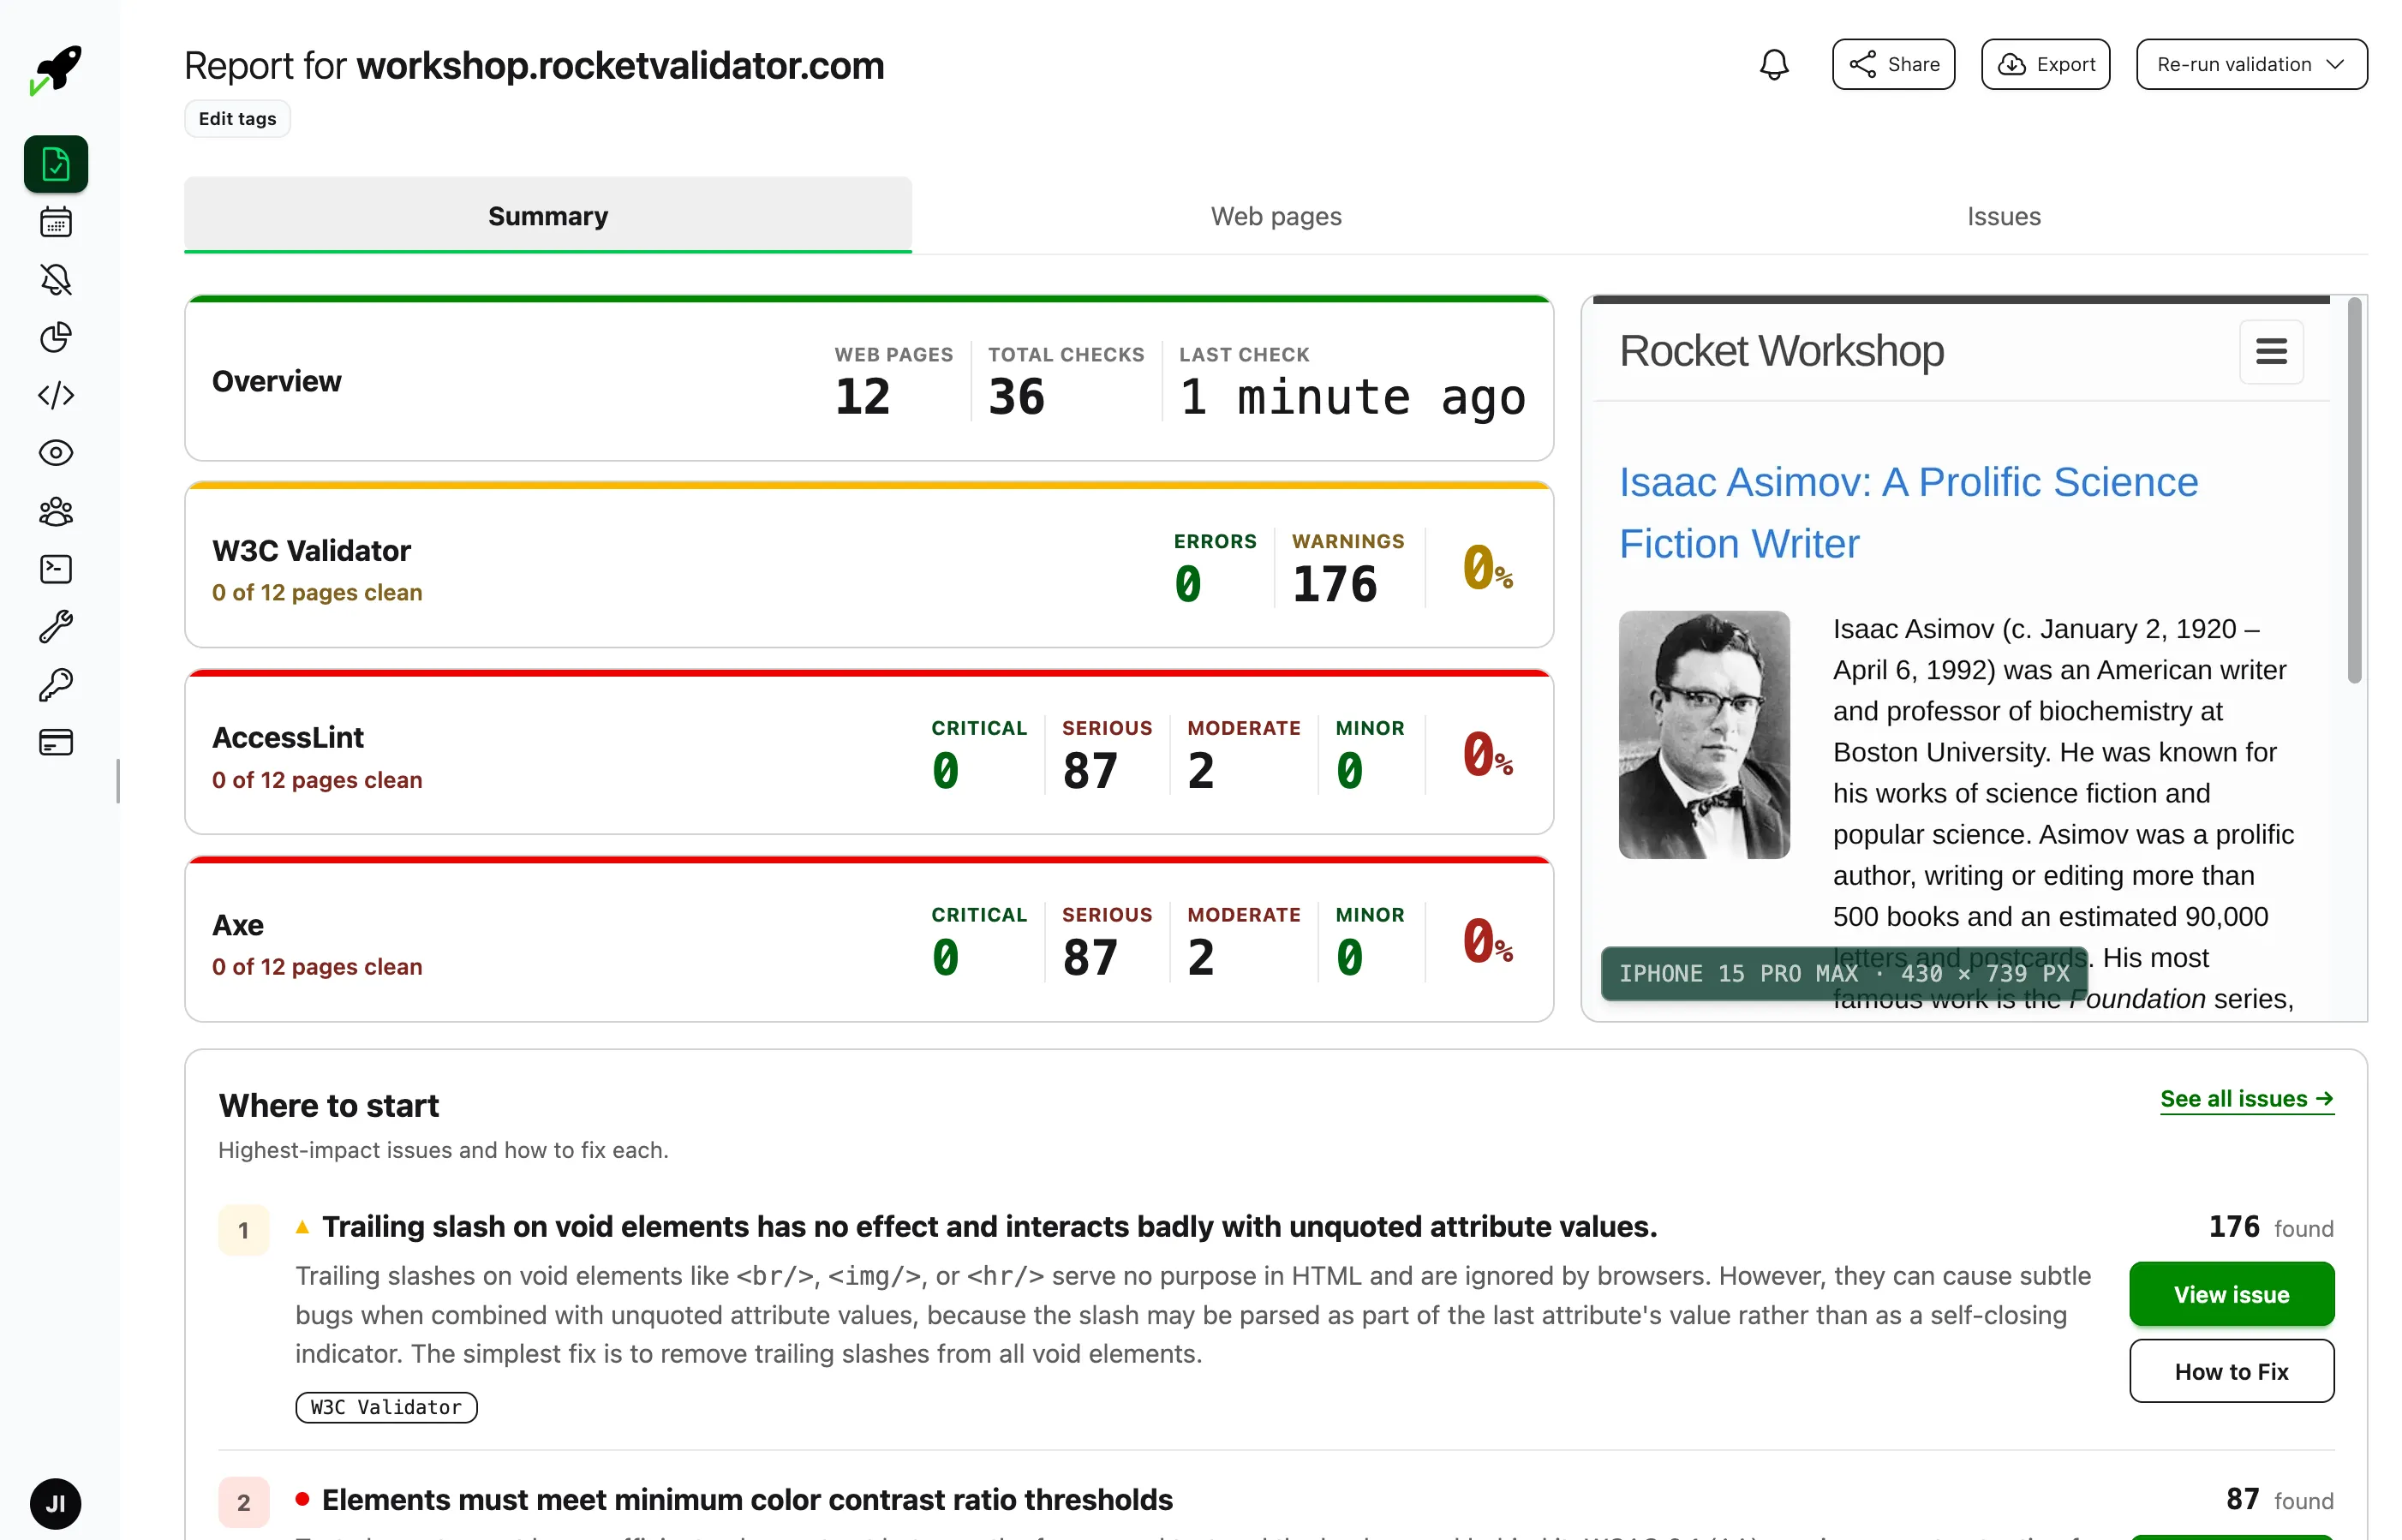Image resolution: width=2402 pixels, height=1540 pixels.
Task: Open the hamburger menu in Rocket Workshop preview
Action: (2271, 352)
